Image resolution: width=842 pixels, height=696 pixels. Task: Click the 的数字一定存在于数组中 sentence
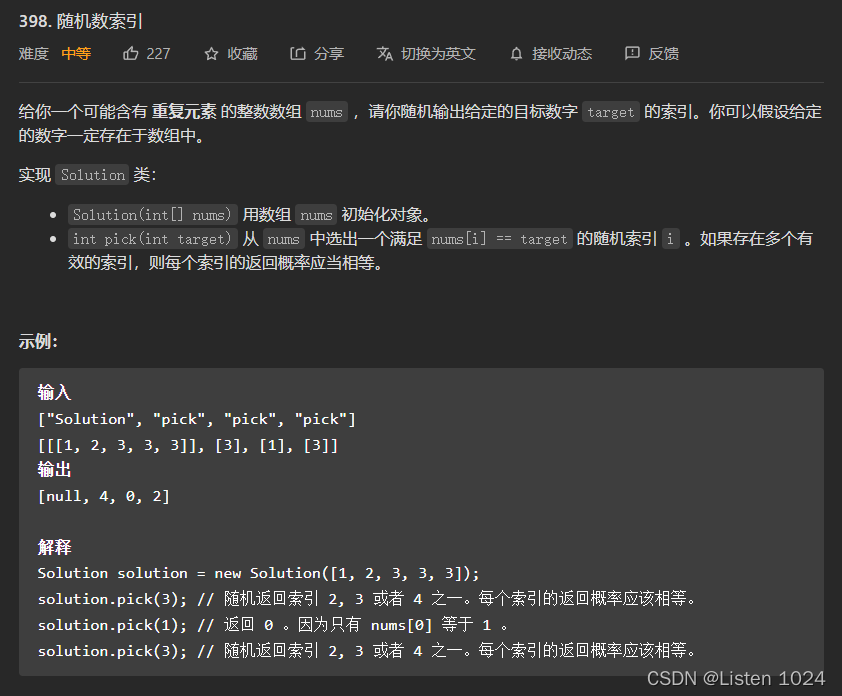pos(111,135)
